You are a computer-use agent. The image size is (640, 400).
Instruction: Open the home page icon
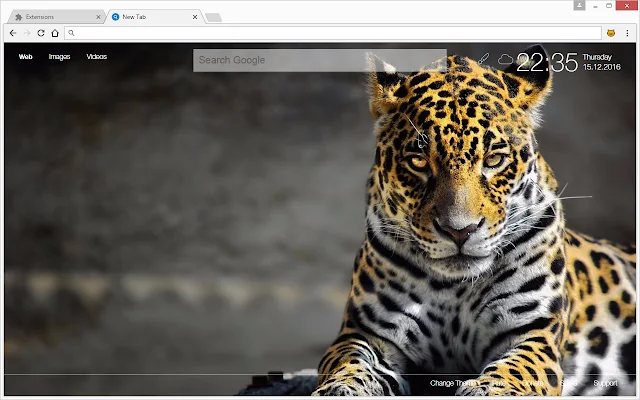point(55,33)
